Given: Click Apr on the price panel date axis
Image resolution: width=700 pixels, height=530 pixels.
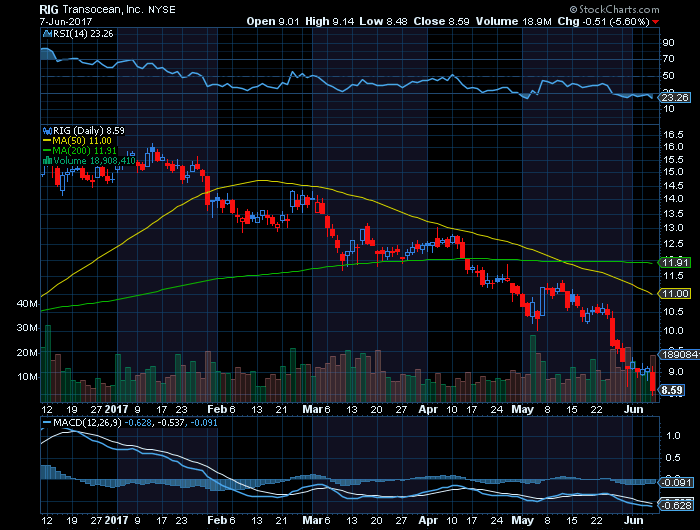Looking at the screenshot, I should (428, 409).
